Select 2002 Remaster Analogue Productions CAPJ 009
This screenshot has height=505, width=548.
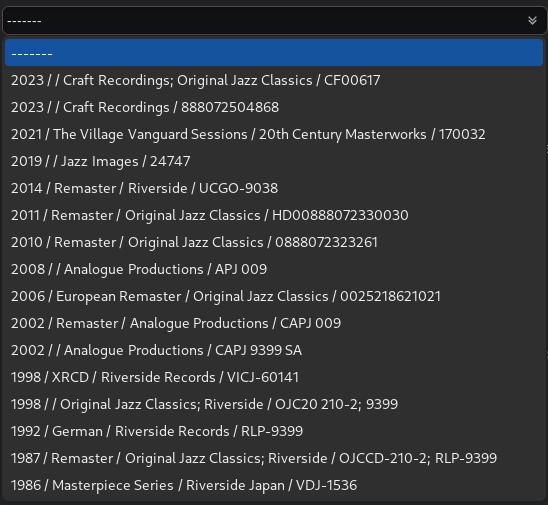(274, 323)
